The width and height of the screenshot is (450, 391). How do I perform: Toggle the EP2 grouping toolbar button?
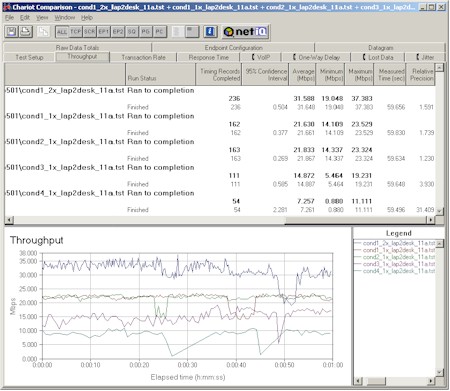[118, 32]
